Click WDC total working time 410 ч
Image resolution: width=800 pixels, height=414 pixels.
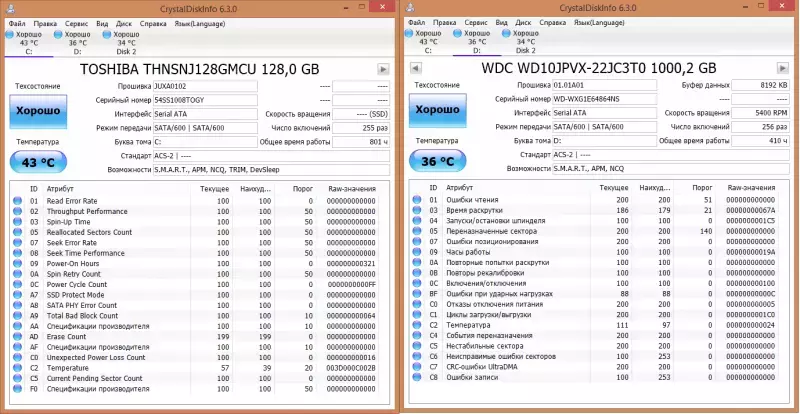[x=760, y=141]
